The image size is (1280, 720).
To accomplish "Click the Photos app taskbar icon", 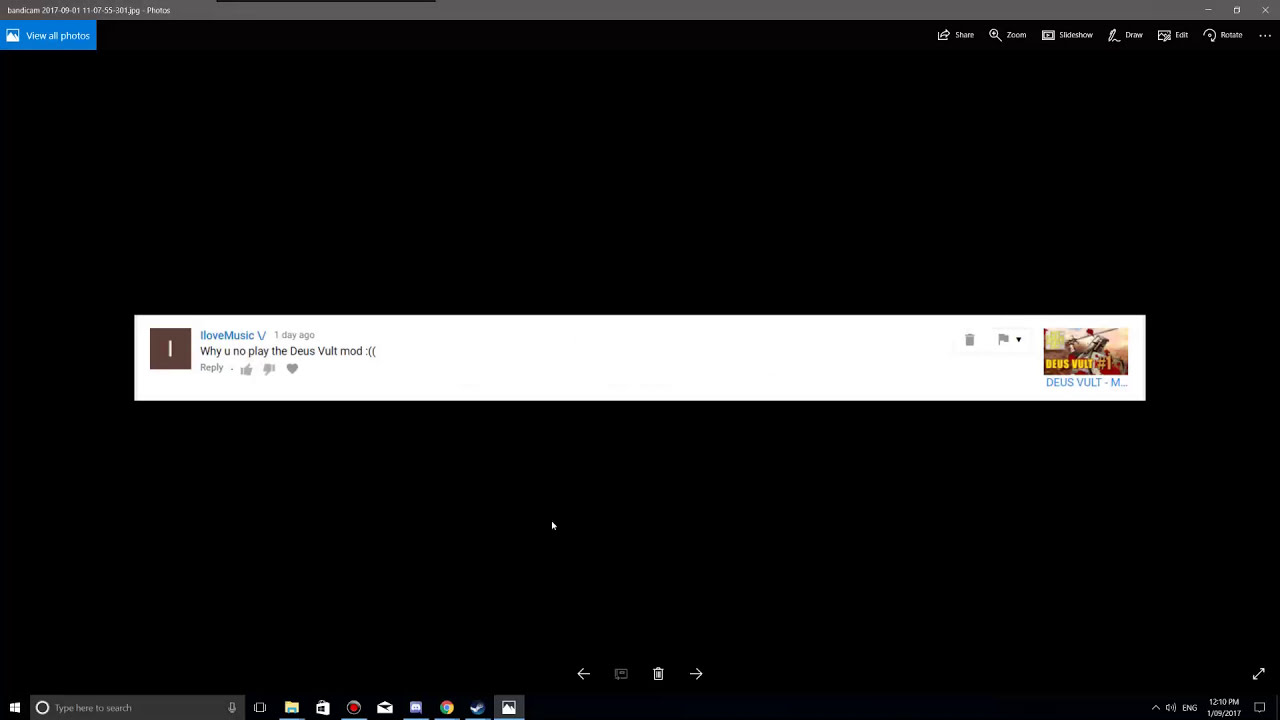I will click(509, 708).
